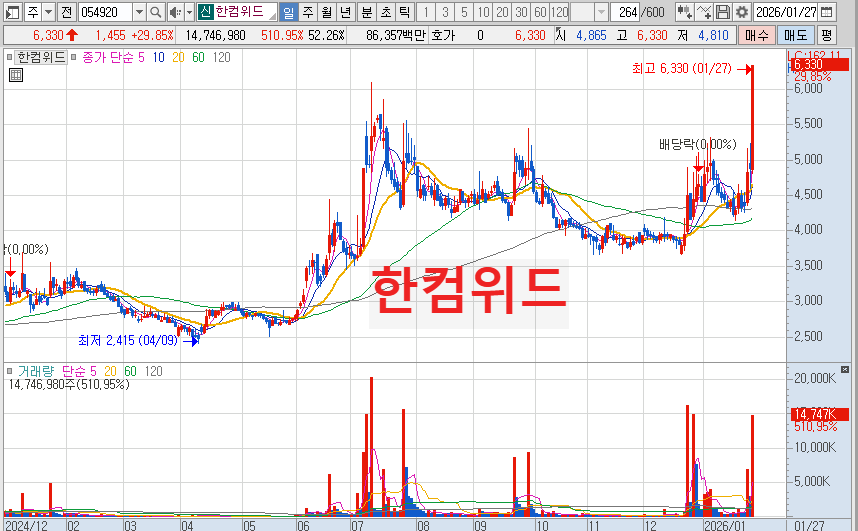Click the grid table icon under legend

[x=16, y=75]
